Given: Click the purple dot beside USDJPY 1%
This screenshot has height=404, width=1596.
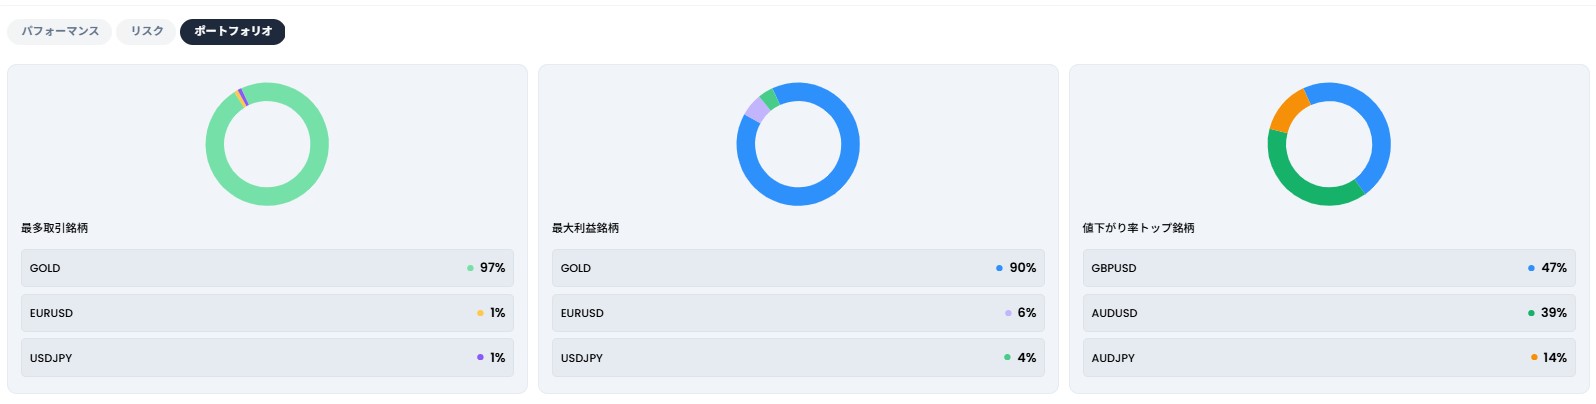Looking at the screenshot, I should (x=480, y=358).
